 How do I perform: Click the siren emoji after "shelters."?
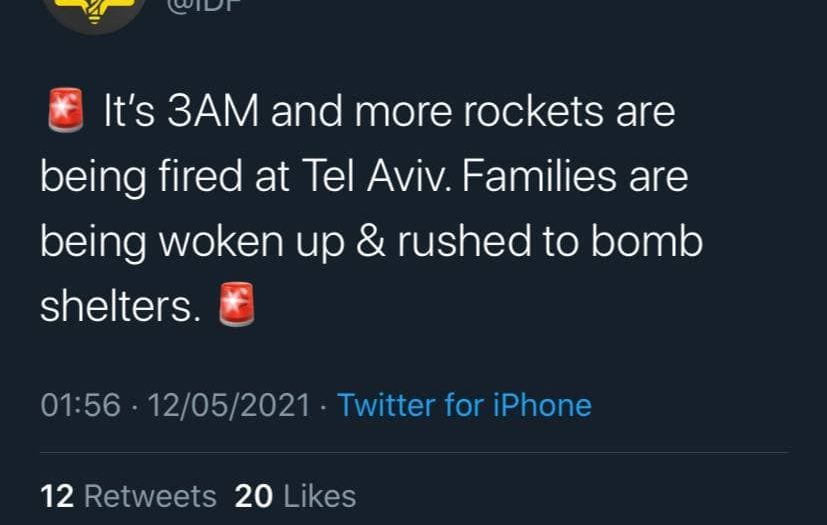point(236,307)
